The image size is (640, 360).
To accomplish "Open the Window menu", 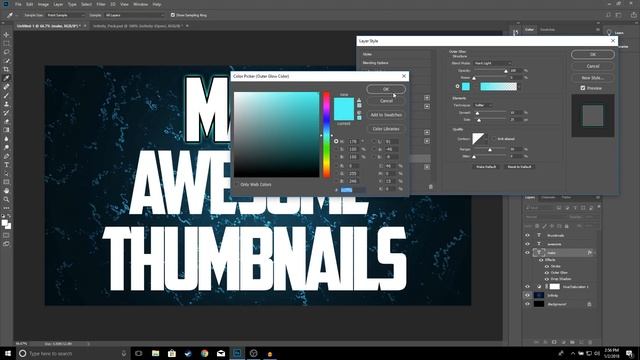I will [140, 4].
